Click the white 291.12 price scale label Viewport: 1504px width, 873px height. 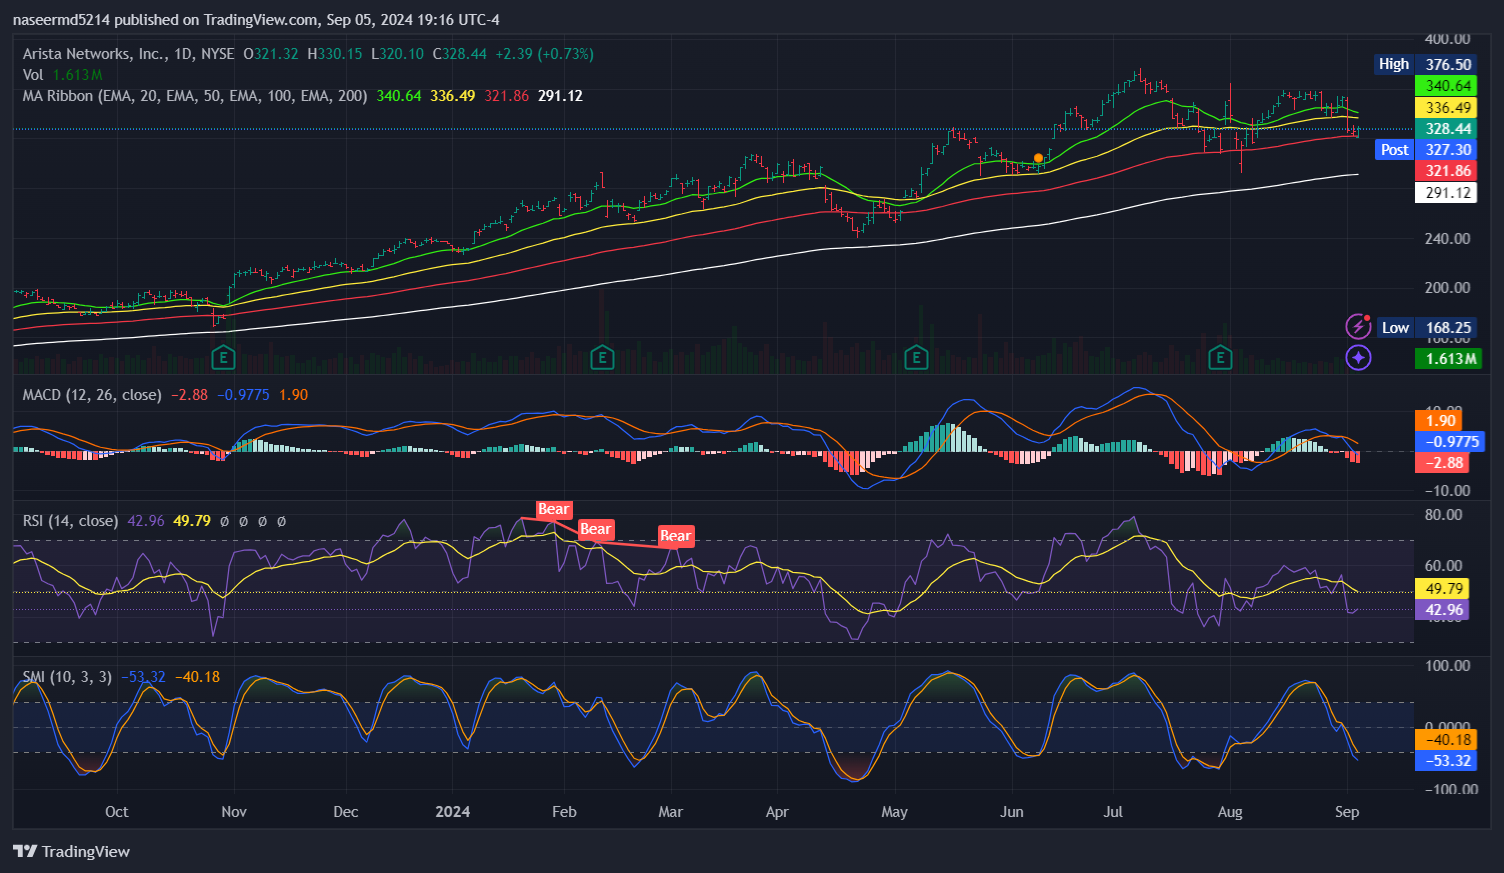point(1446,192)
